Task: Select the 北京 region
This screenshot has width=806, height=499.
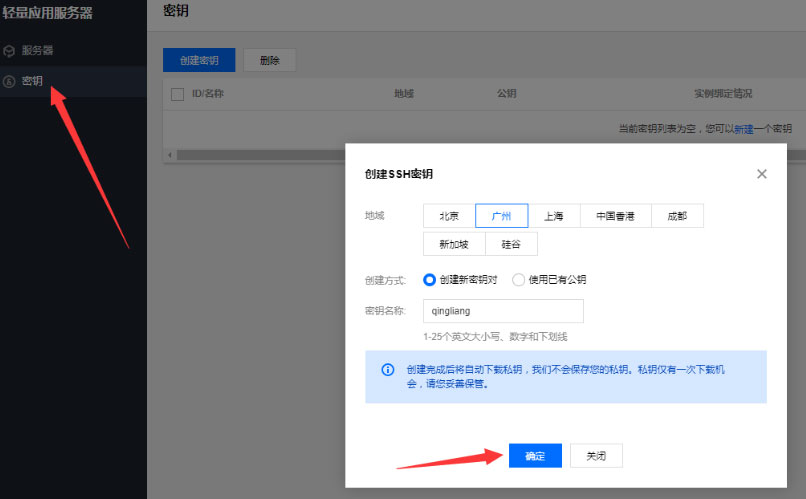Action: [x=449, y=216]
